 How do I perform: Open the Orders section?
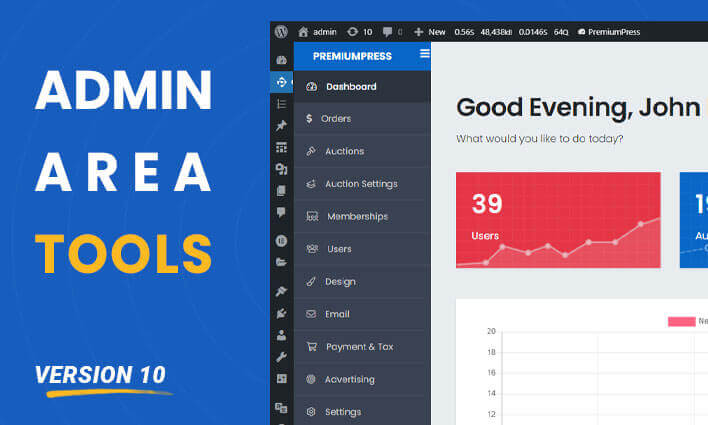[x=335, y=119]
